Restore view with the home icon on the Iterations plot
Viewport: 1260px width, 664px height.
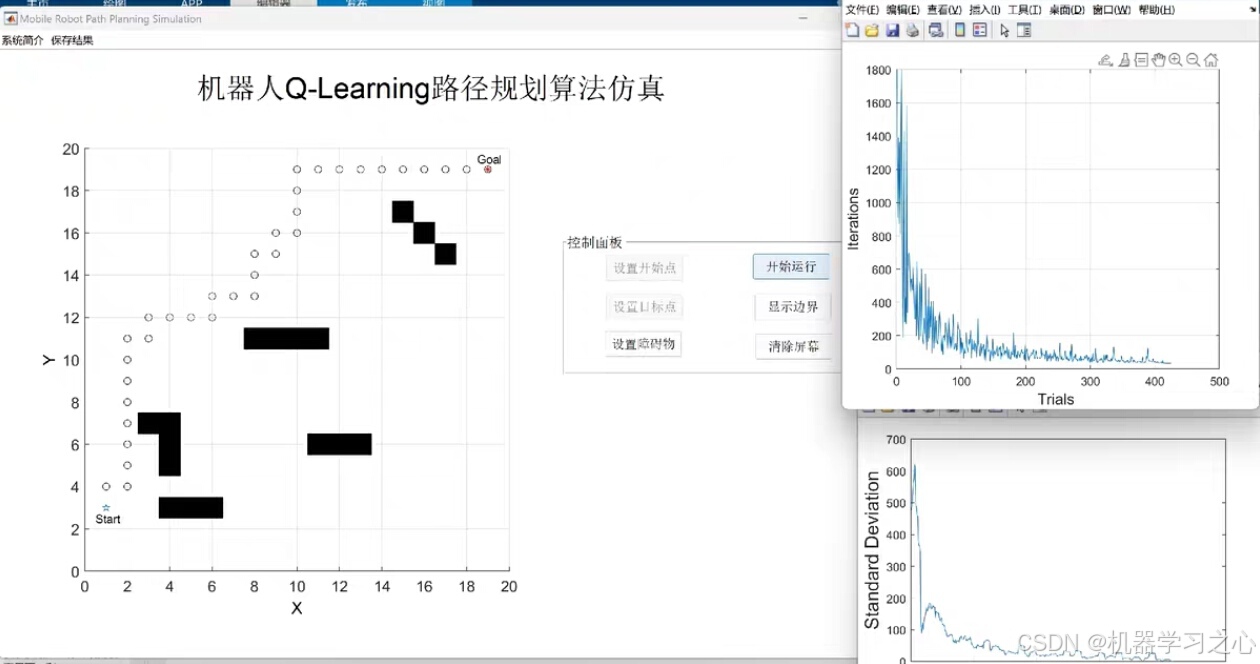1211,60
